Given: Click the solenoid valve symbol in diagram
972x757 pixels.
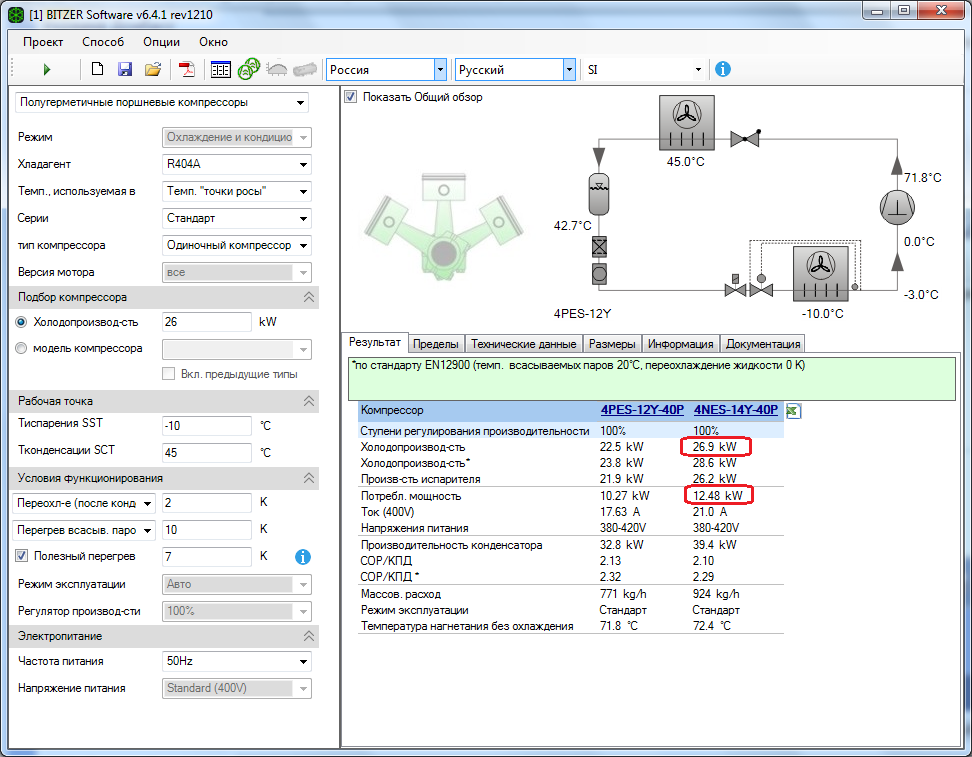Looking at the screenshot, I should (735, 287).
